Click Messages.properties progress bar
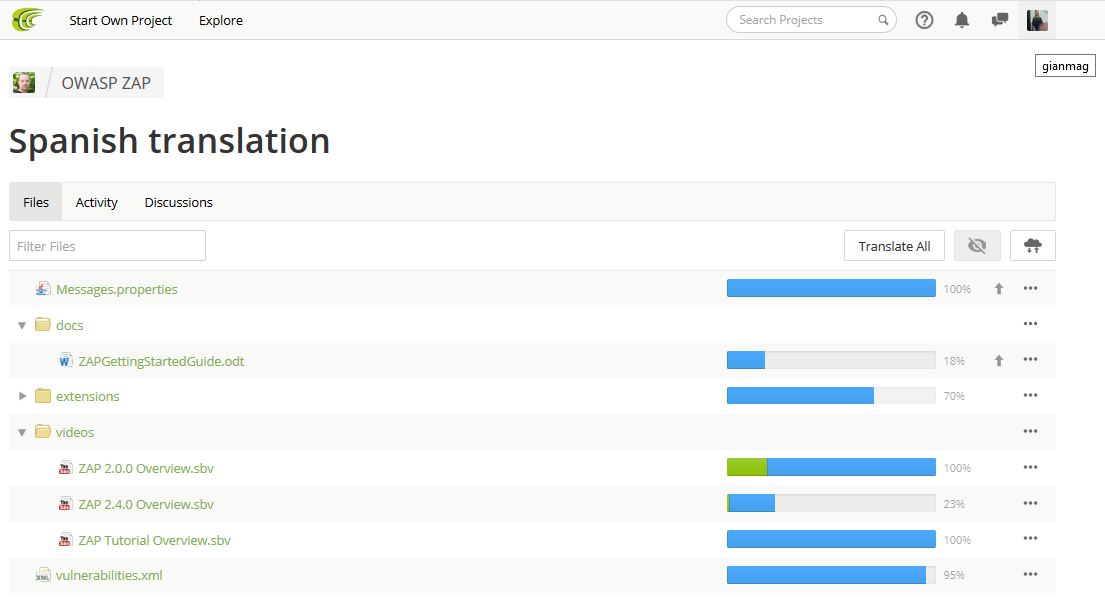The width and height of the screenshot is (1105, 610). coord(831,288)
